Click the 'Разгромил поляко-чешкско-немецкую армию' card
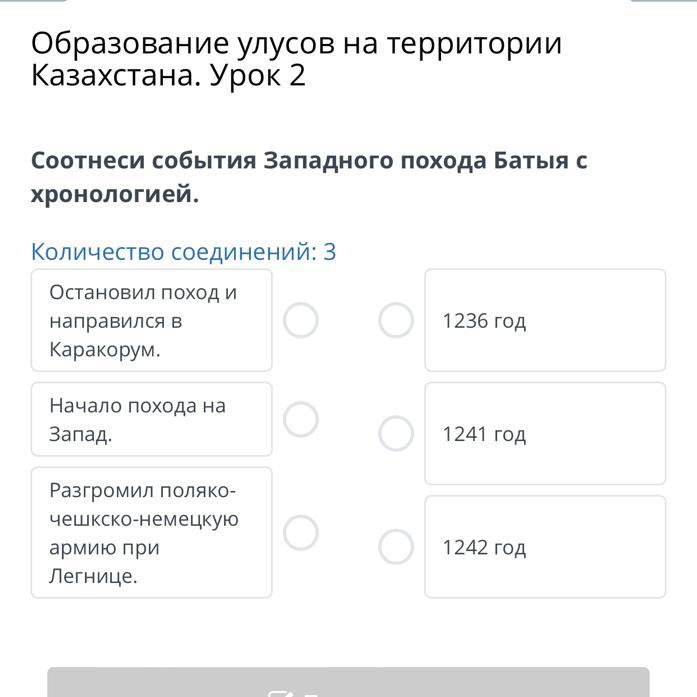The image size is (697, 697). [151, 532]
